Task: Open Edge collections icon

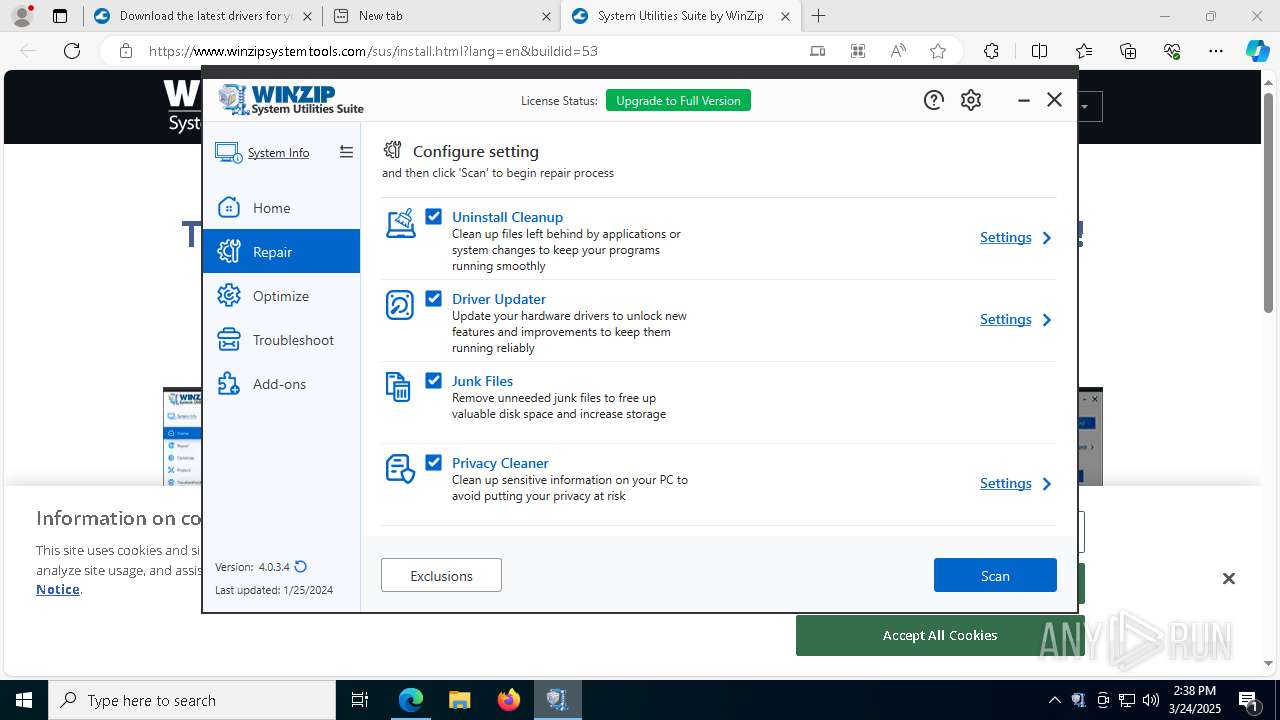Action: click(1128, 51)
